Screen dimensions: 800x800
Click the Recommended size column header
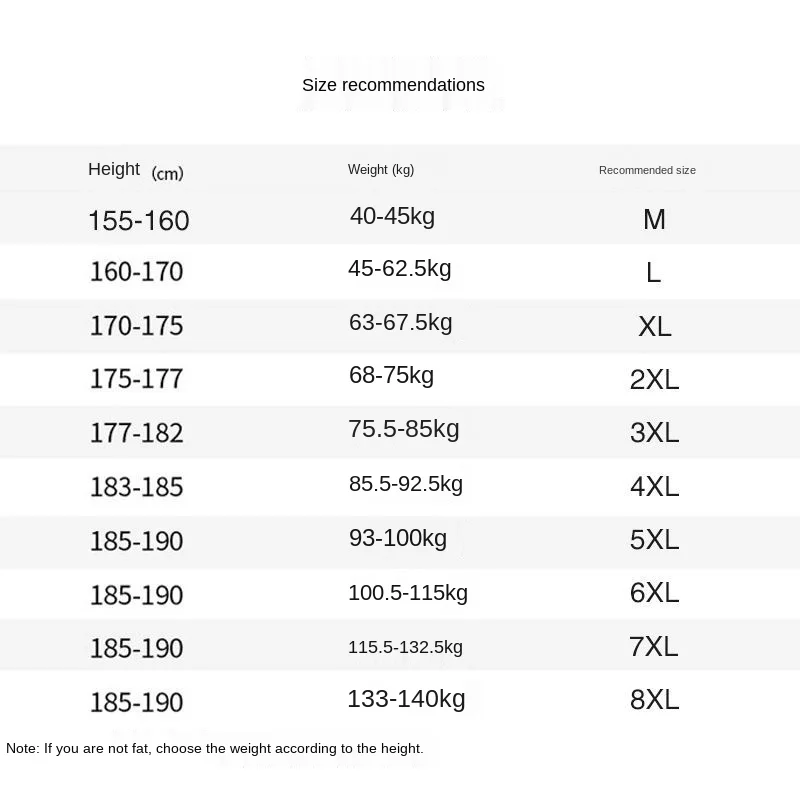[647, 170]
